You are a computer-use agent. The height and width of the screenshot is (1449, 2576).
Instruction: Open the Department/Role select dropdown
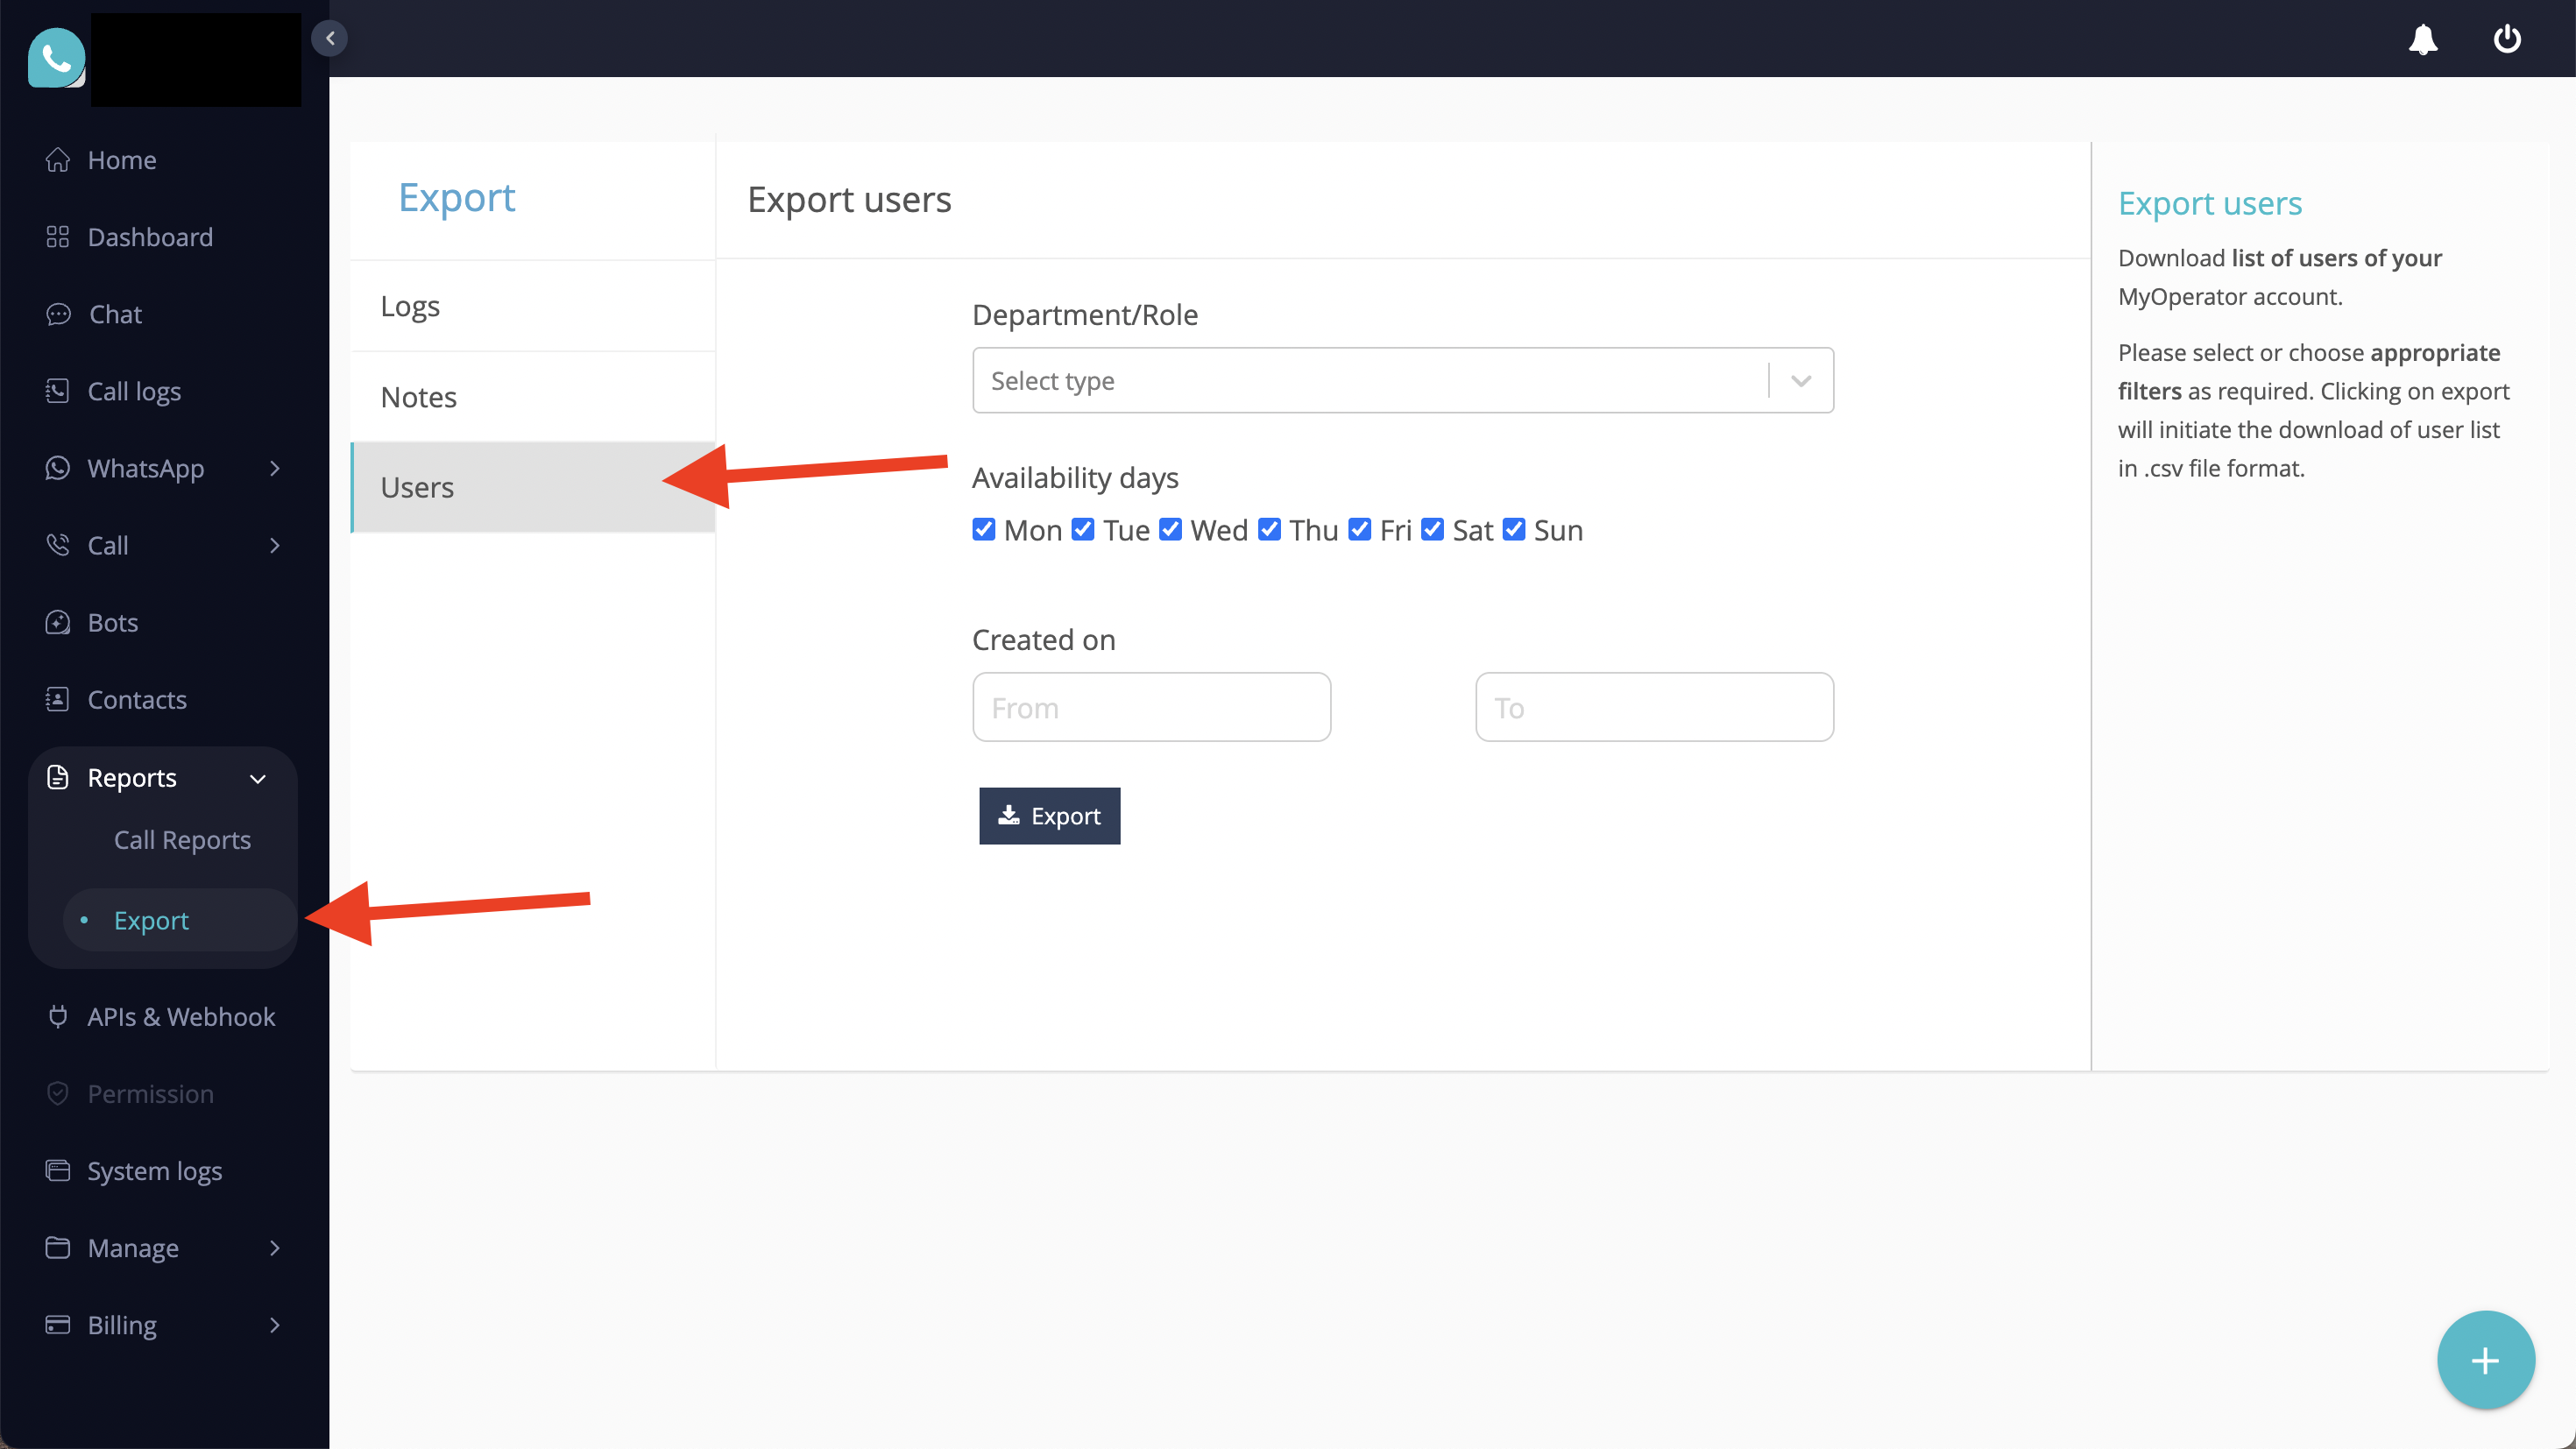coord(1402,380)
